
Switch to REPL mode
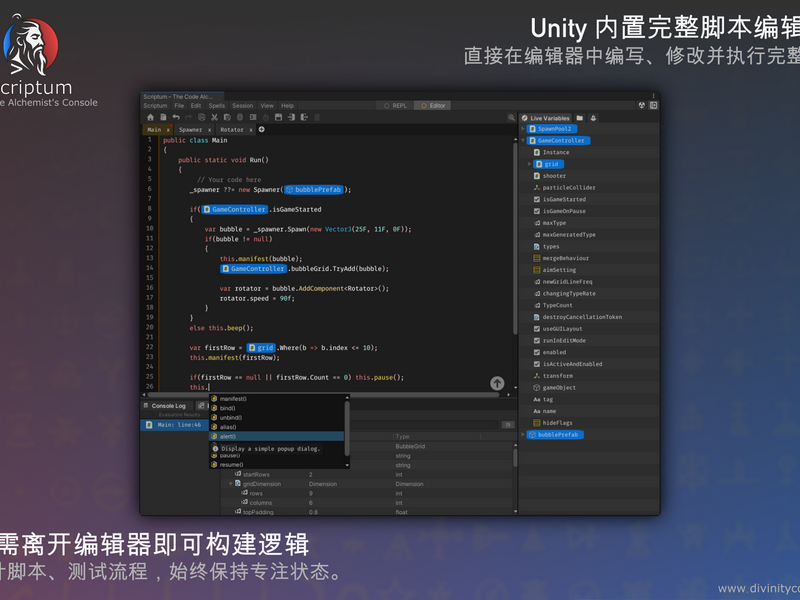(395, 106)
